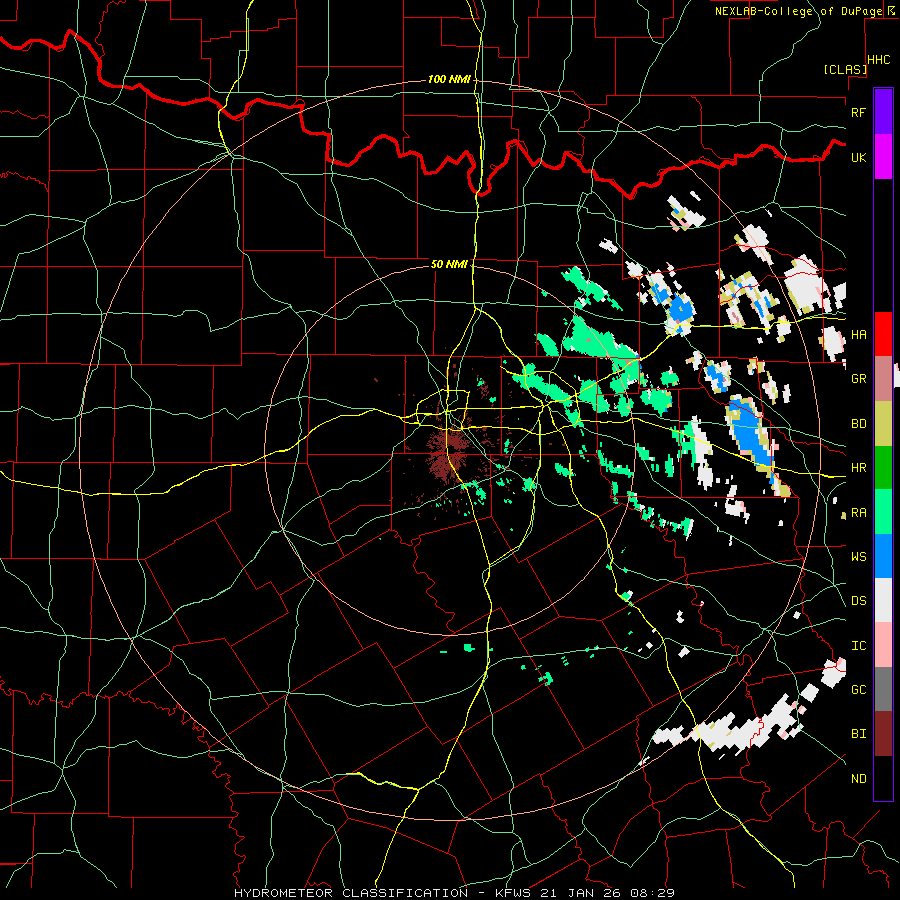
Task: Click the "UK" legend label
Action: (858, 157)
